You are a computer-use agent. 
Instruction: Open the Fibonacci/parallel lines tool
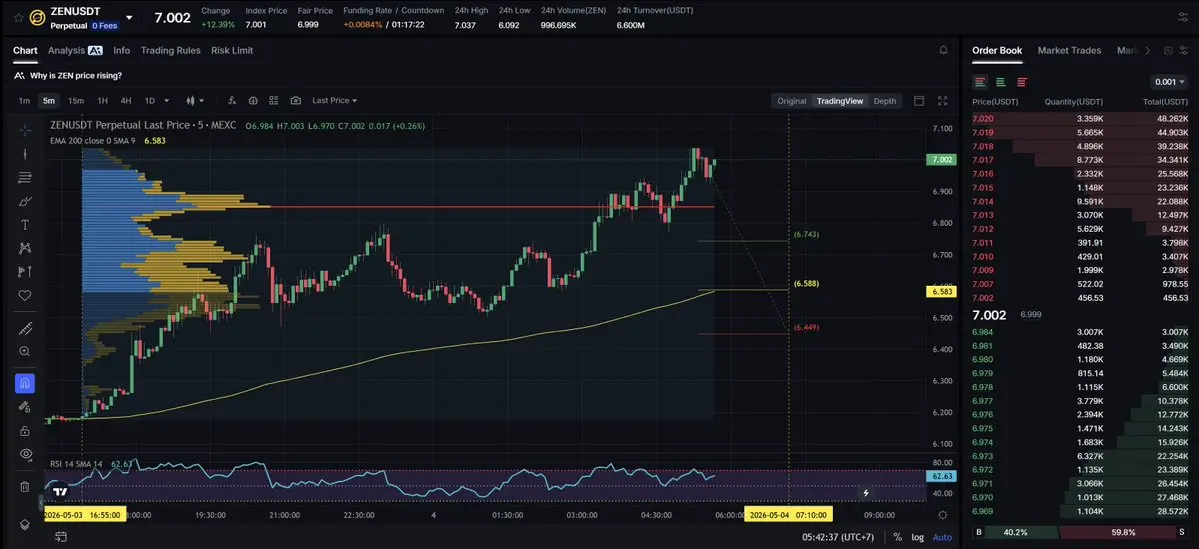(24, 177)
